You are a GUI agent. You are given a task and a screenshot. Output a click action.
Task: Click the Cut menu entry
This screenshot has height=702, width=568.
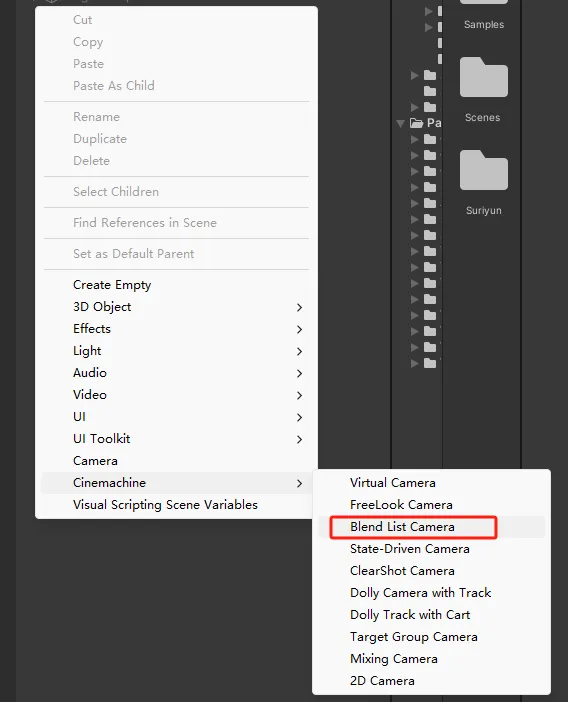click(176, 20)
